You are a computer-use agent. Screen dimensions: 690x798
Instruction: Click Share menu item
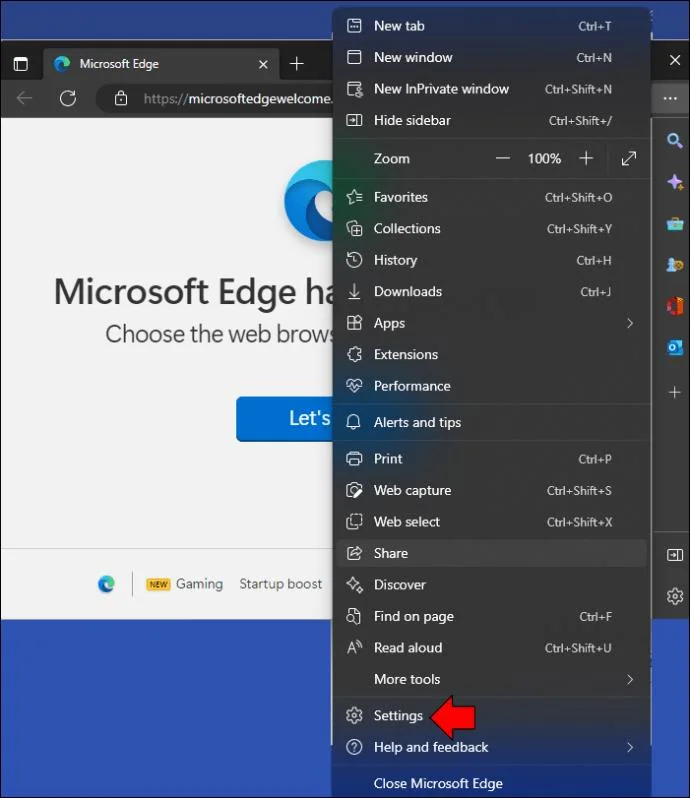click(492, 553)
